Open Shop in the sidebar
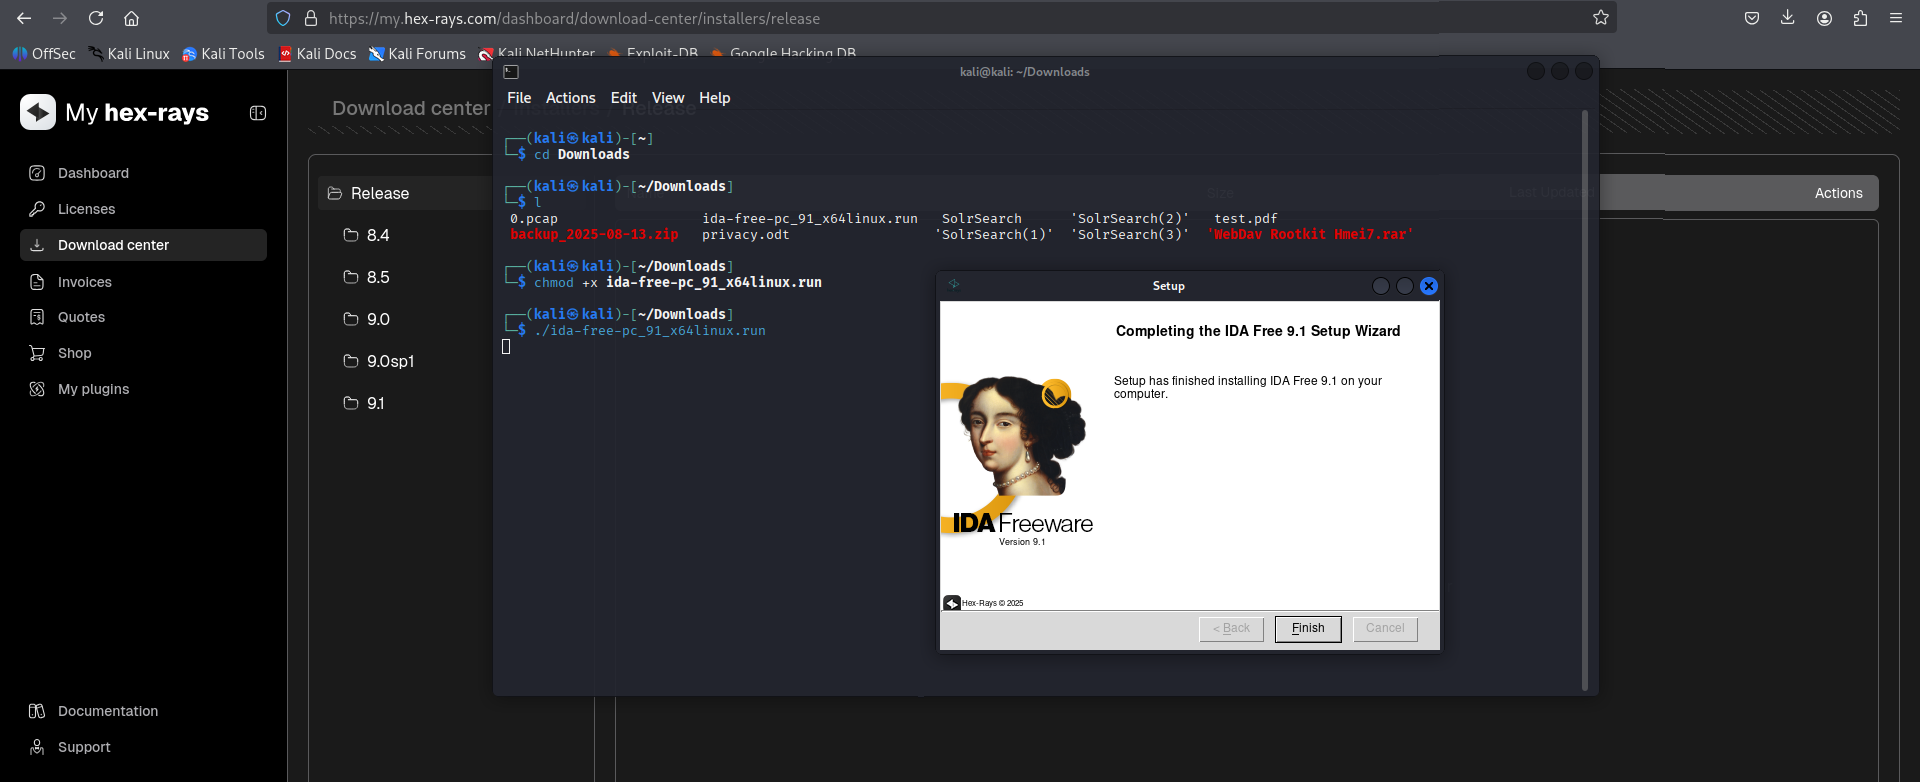This screenshot has height=782, width=1920. point(143,353)
